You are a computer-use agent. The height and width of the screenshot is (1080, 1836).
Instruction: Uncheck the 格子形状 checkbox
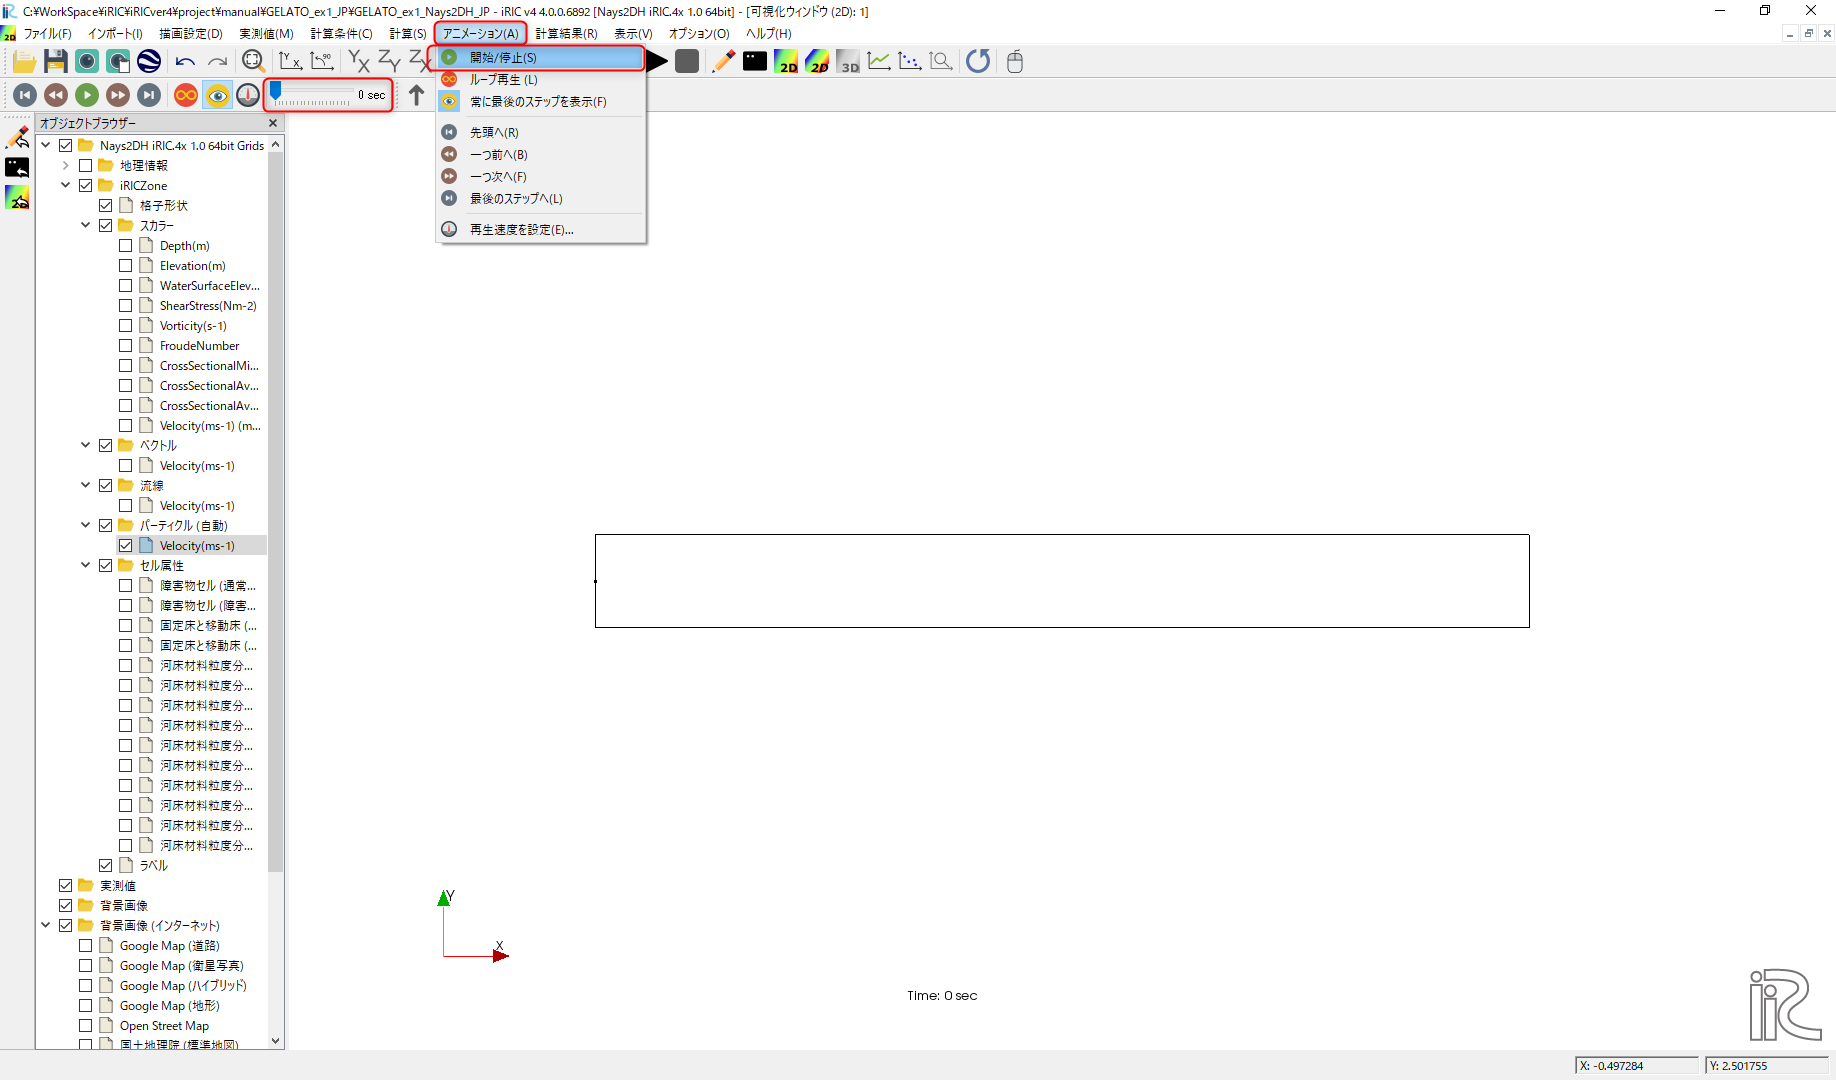pyautogui.click(x=105, y=206)
